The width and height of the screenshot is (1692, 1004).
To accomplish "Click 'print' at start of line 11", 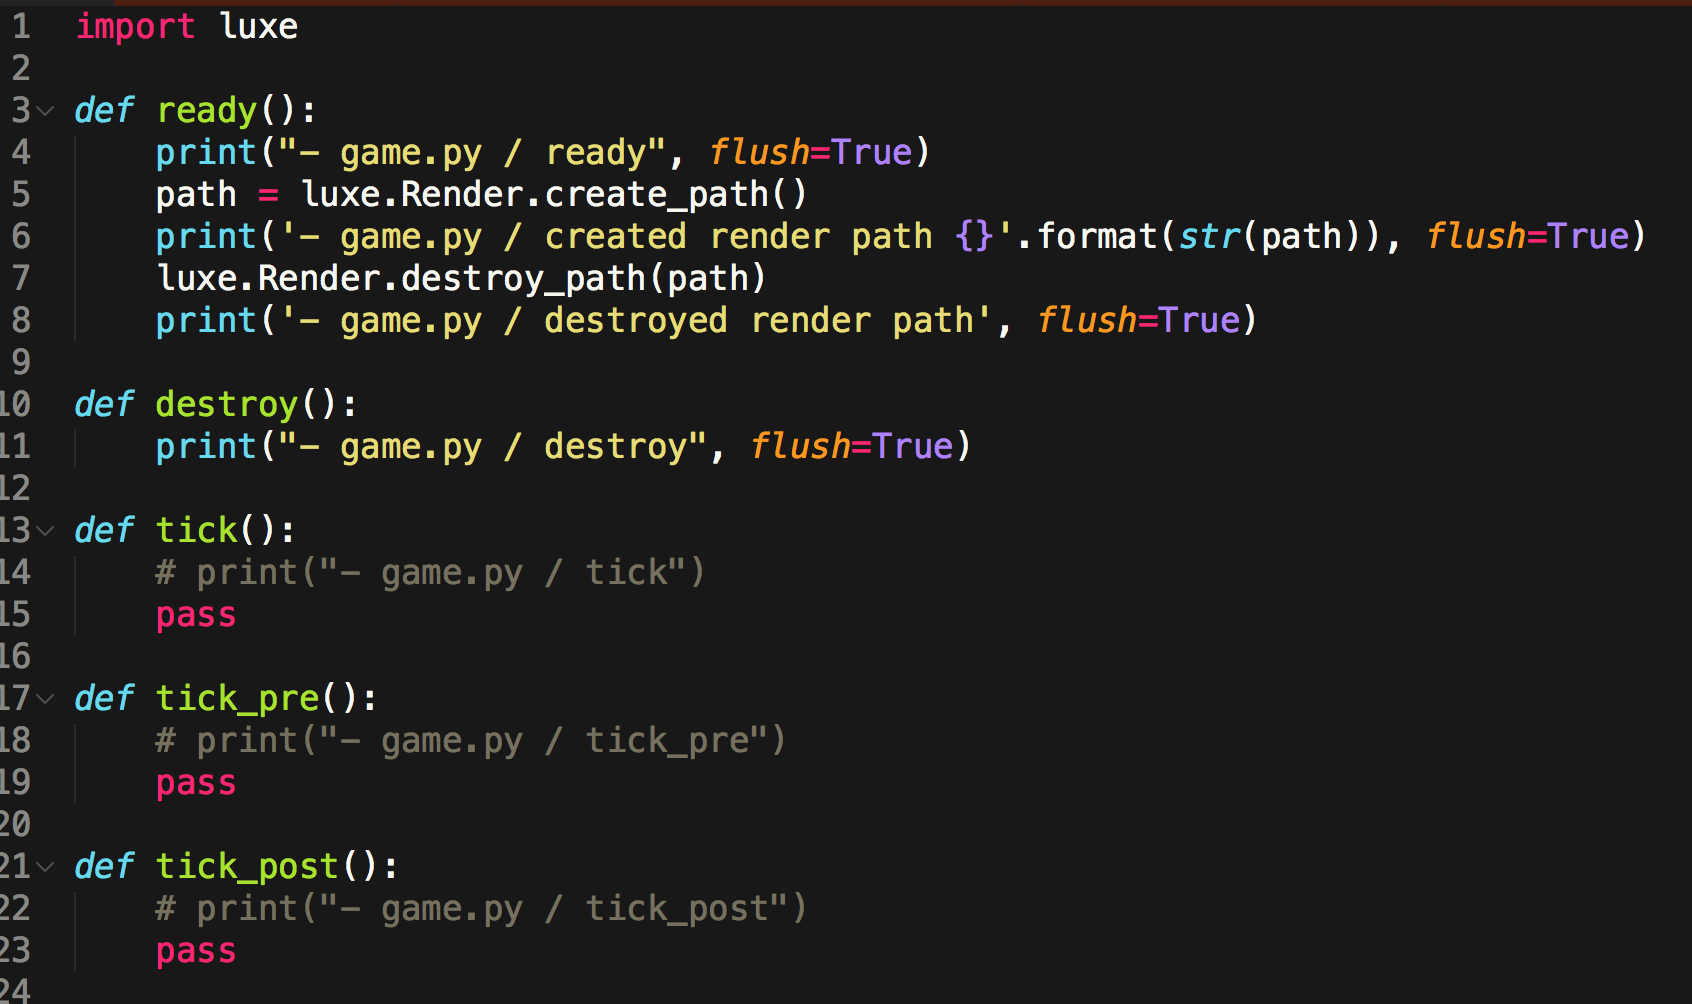I will 206,447.
